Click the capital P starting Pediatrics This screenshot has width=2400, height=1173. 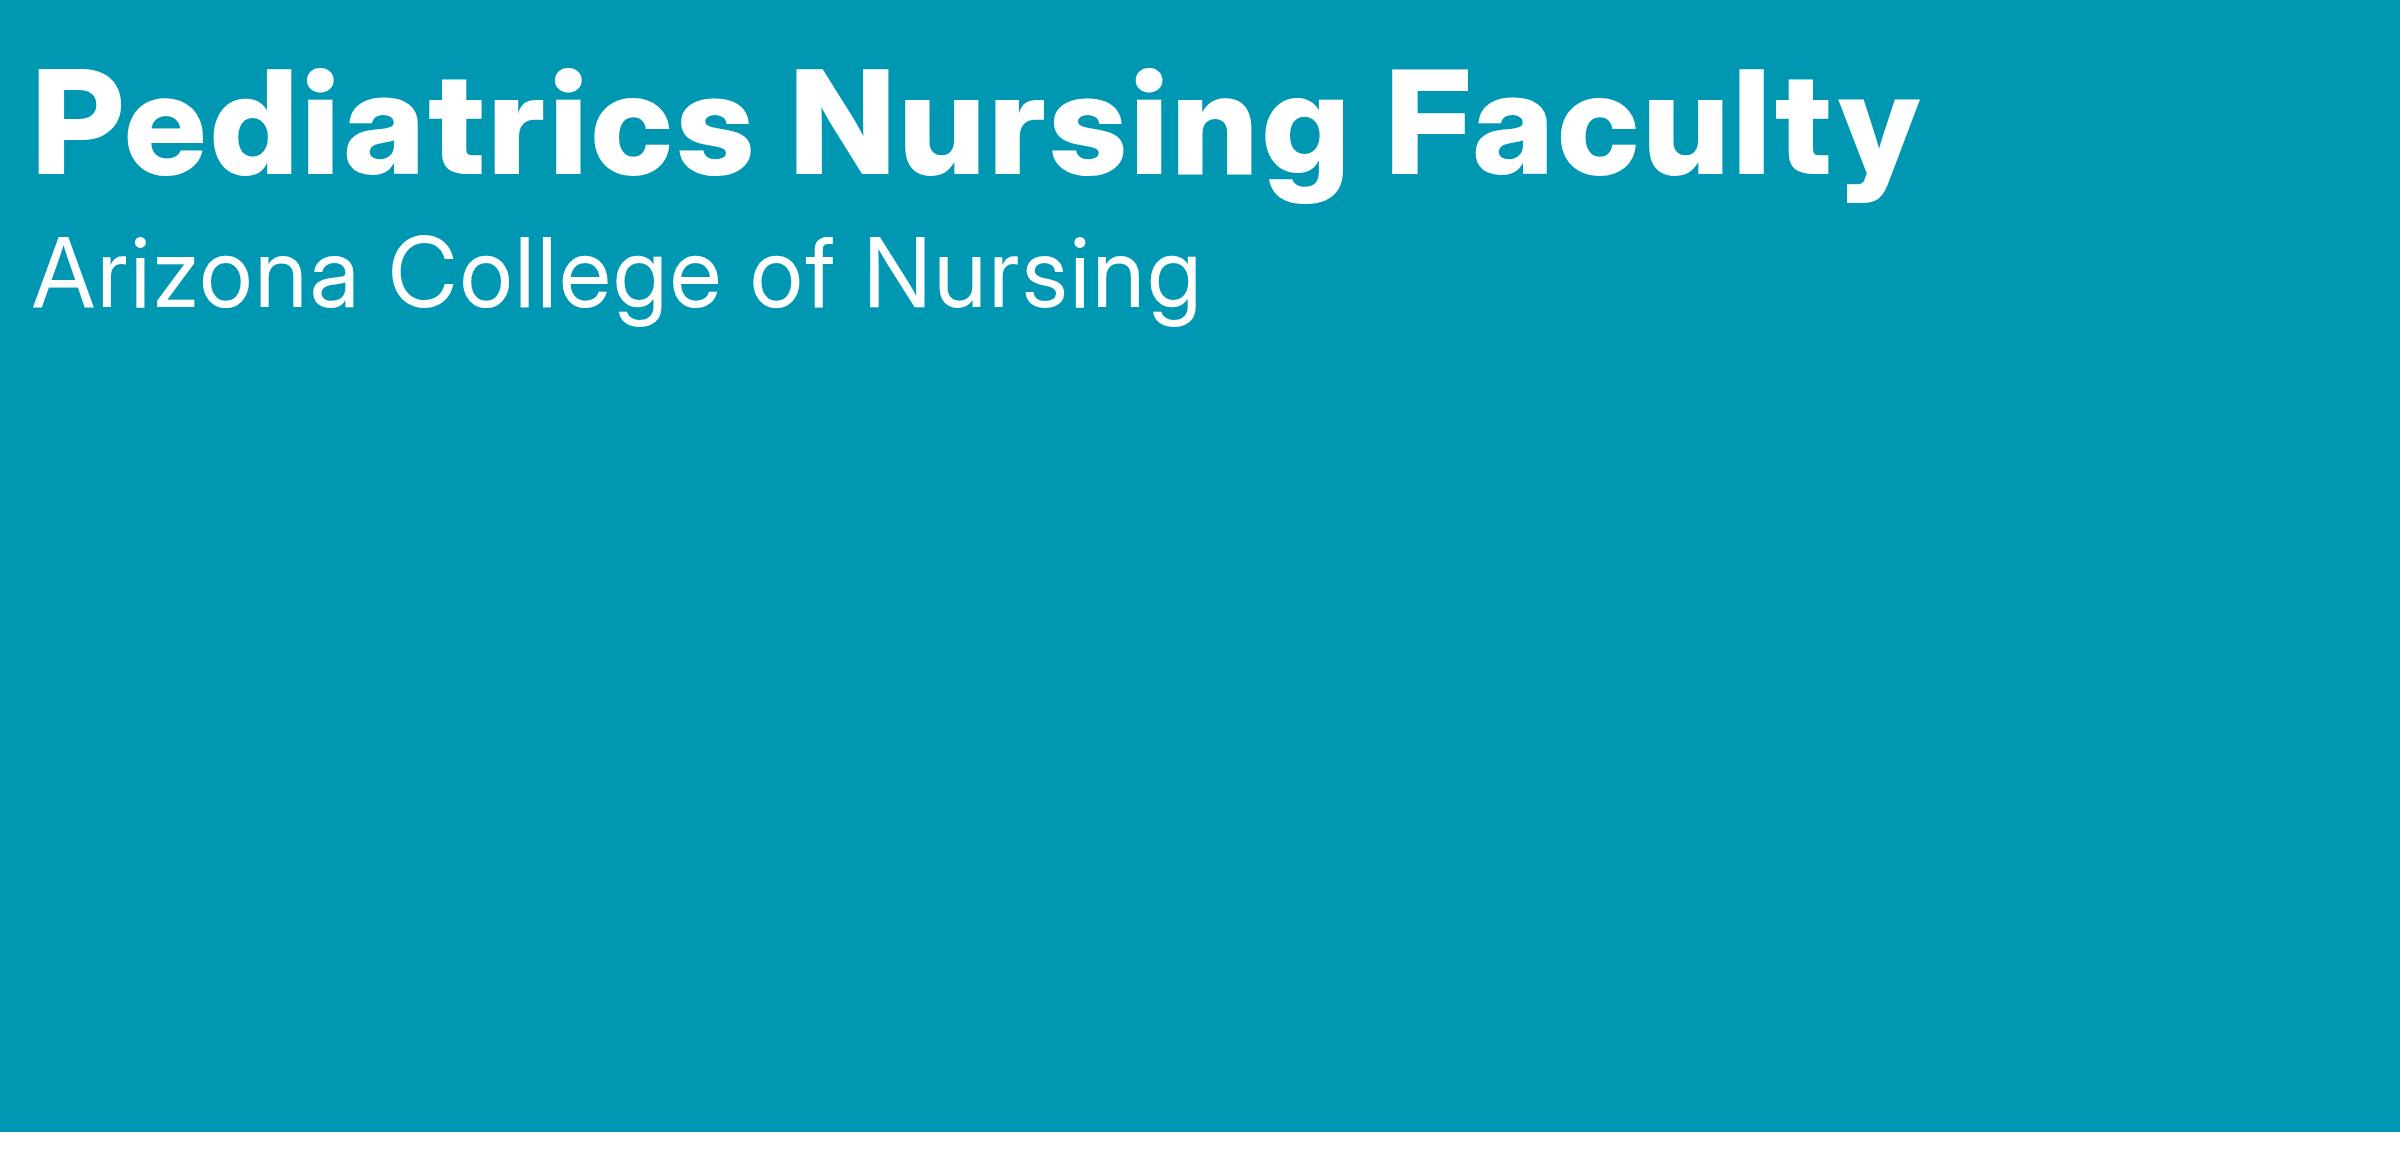point(77,125)
